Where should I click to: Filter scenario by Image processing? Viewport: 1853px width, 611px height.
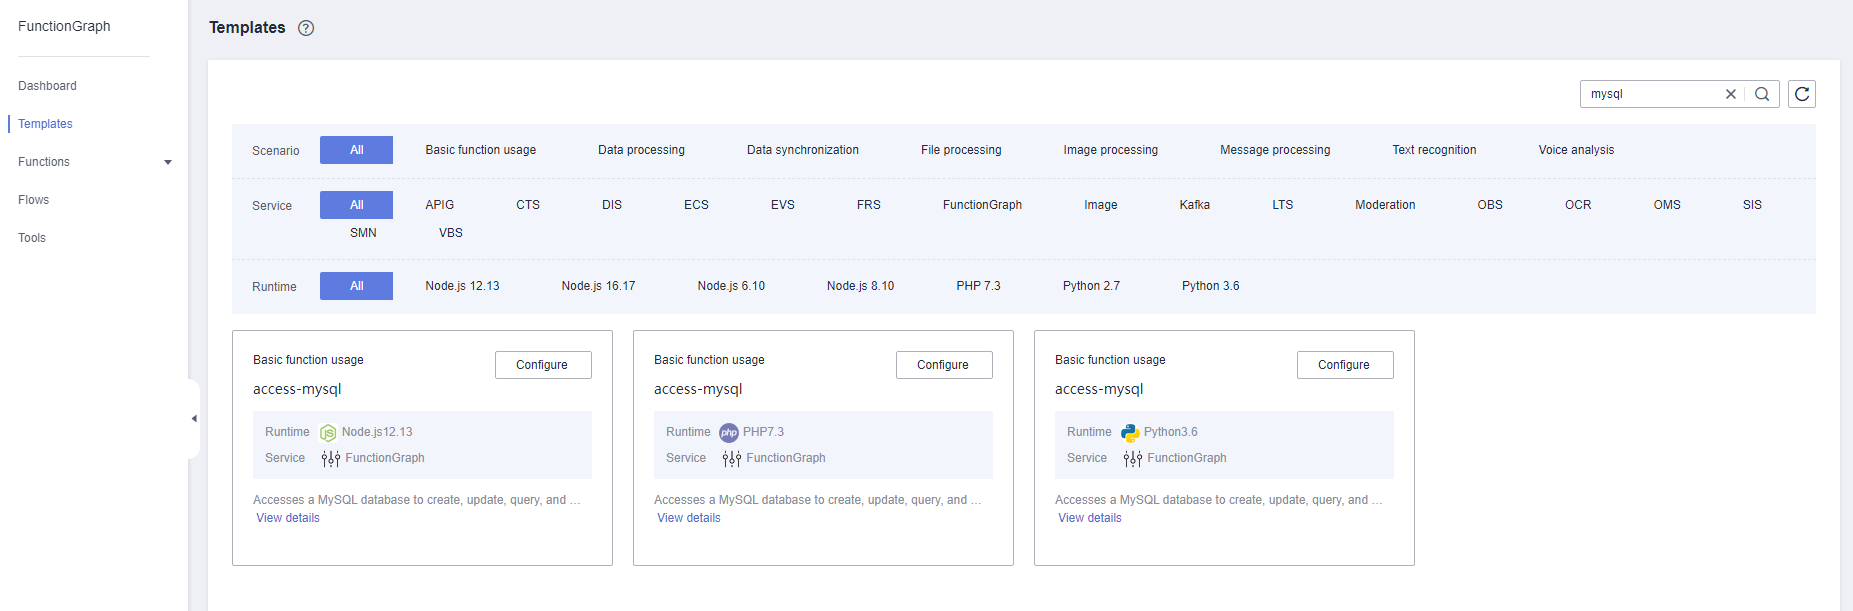tap(1111, 150)
